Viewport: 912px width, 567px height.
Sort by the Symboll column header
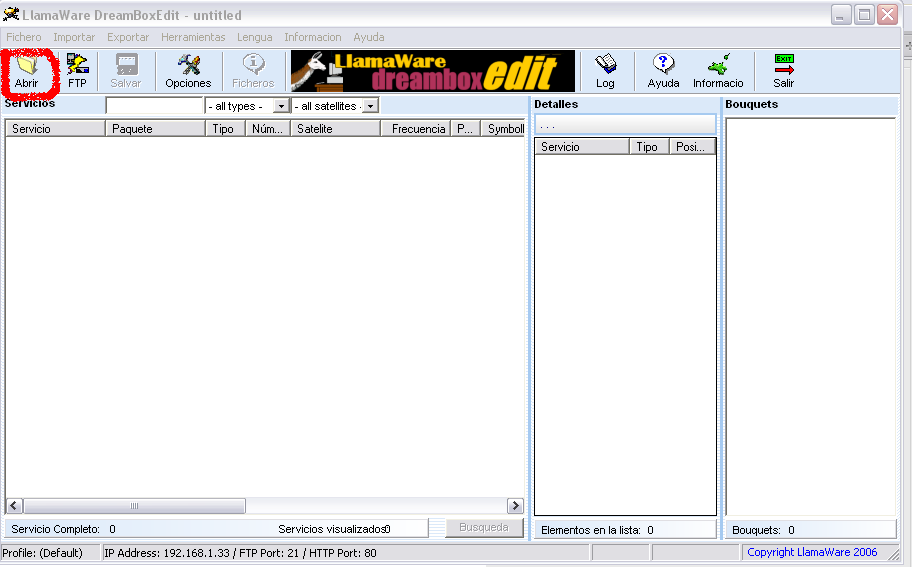[503, 129]
